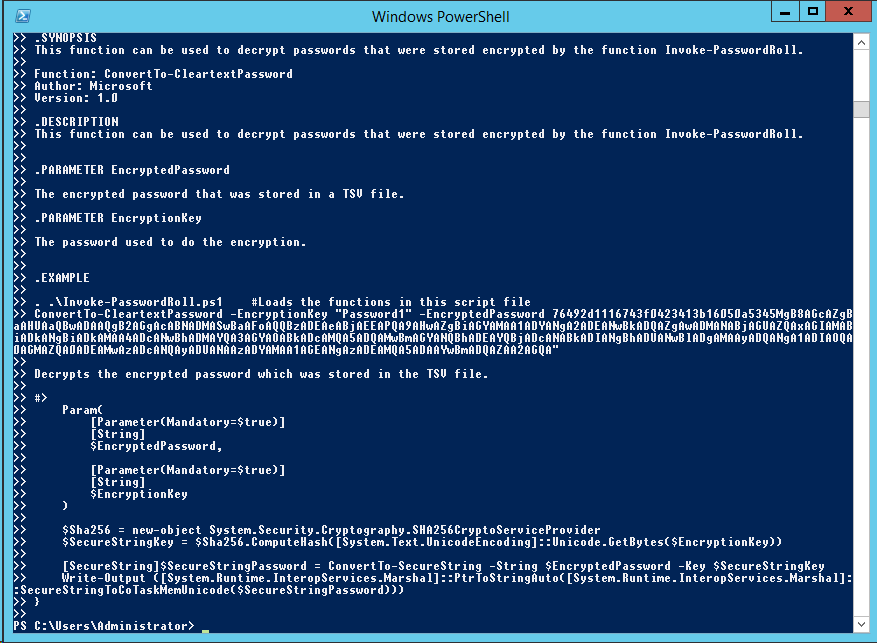Screen dimensions: 877x643
Task: Click the .PARAMETER EncryptionKey line
Action: pyautogui.click(x=118, y=218)
